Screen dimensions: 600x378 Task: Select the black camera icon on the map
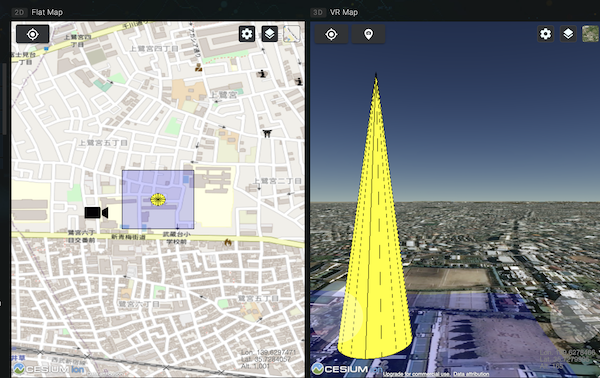pyautogui.click(x=96, y=213)
